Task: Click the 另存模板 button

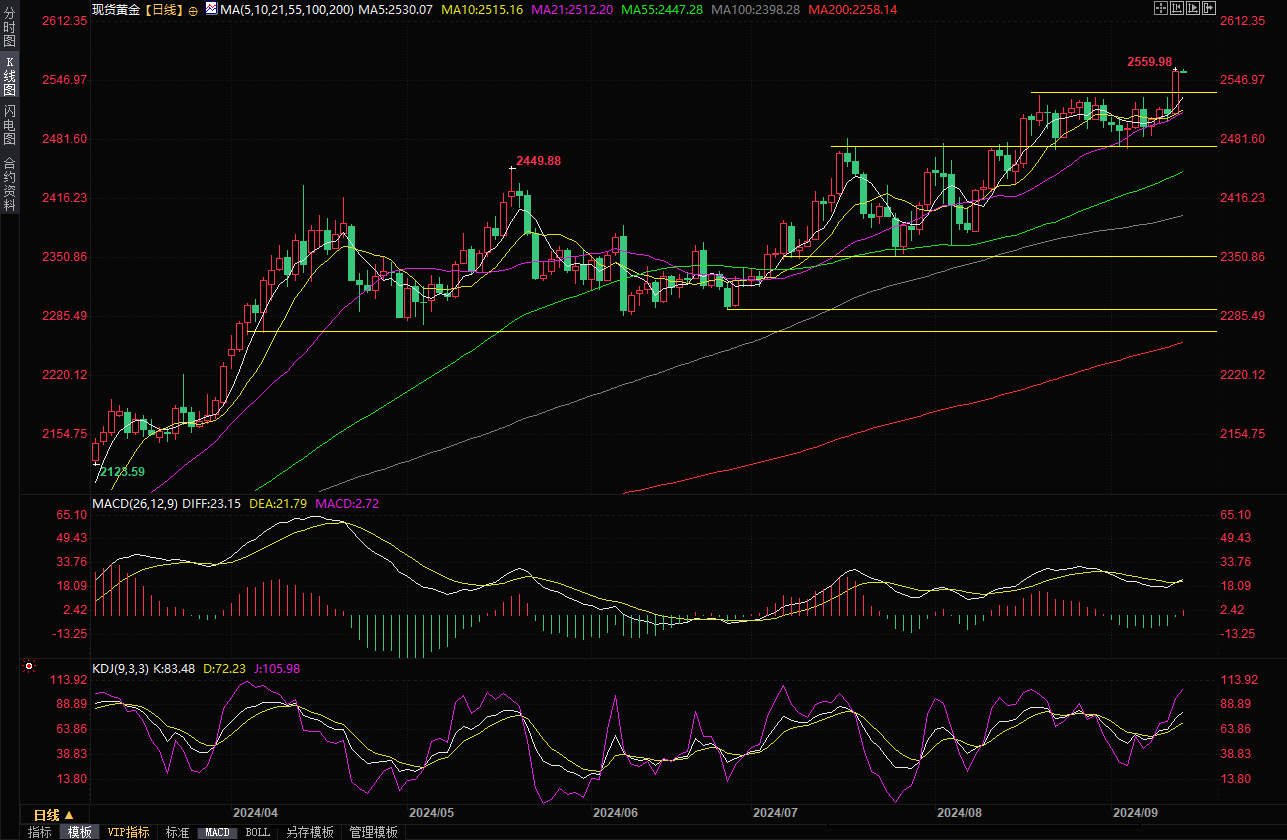Action: [x=309, y=832]
